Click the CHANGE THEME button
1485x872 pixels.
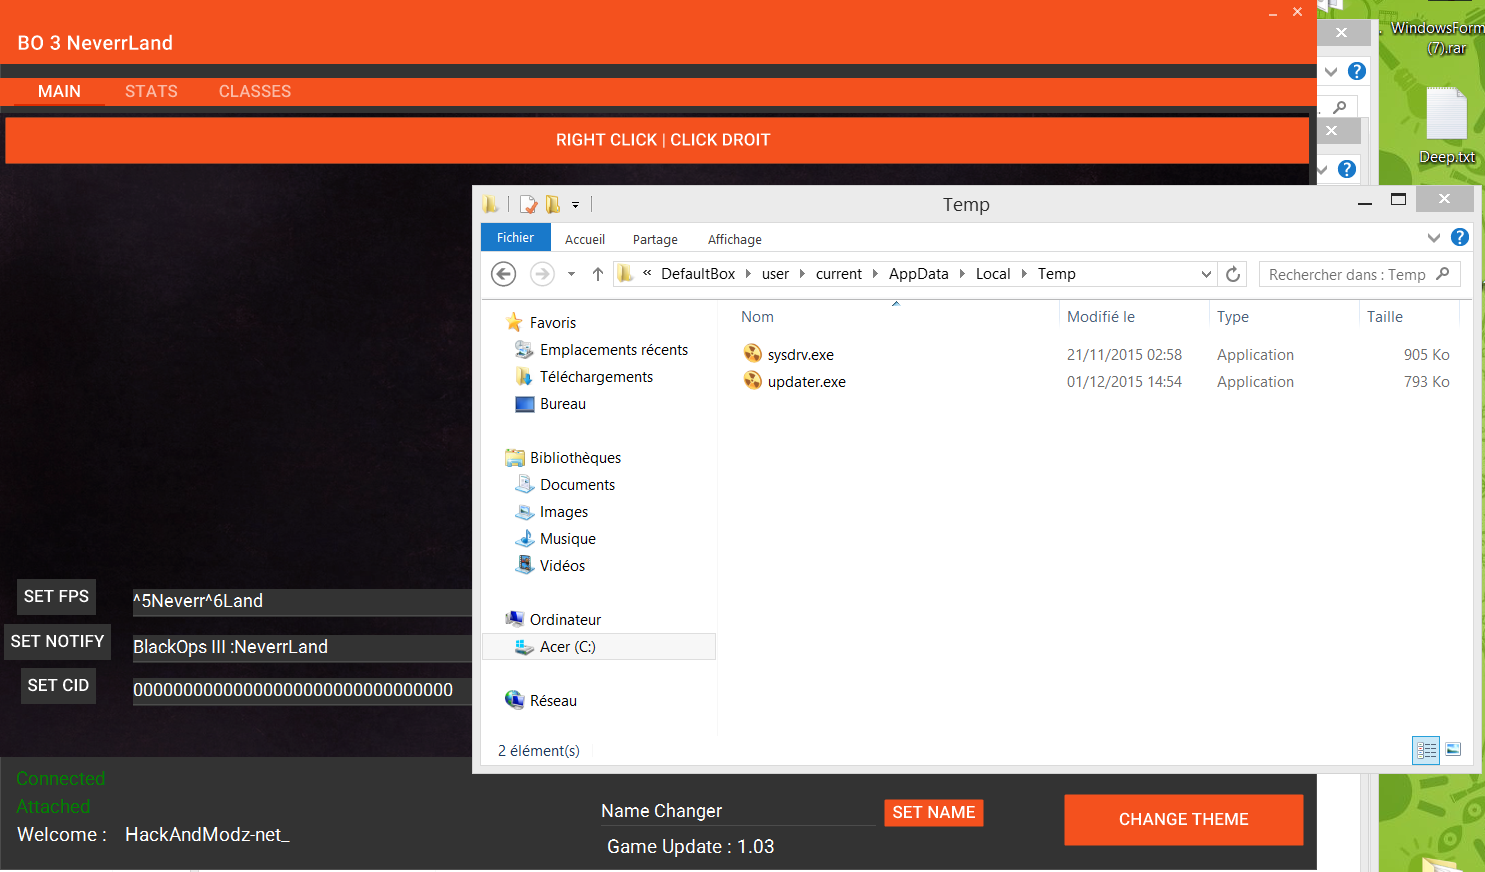coord(1184,820)
